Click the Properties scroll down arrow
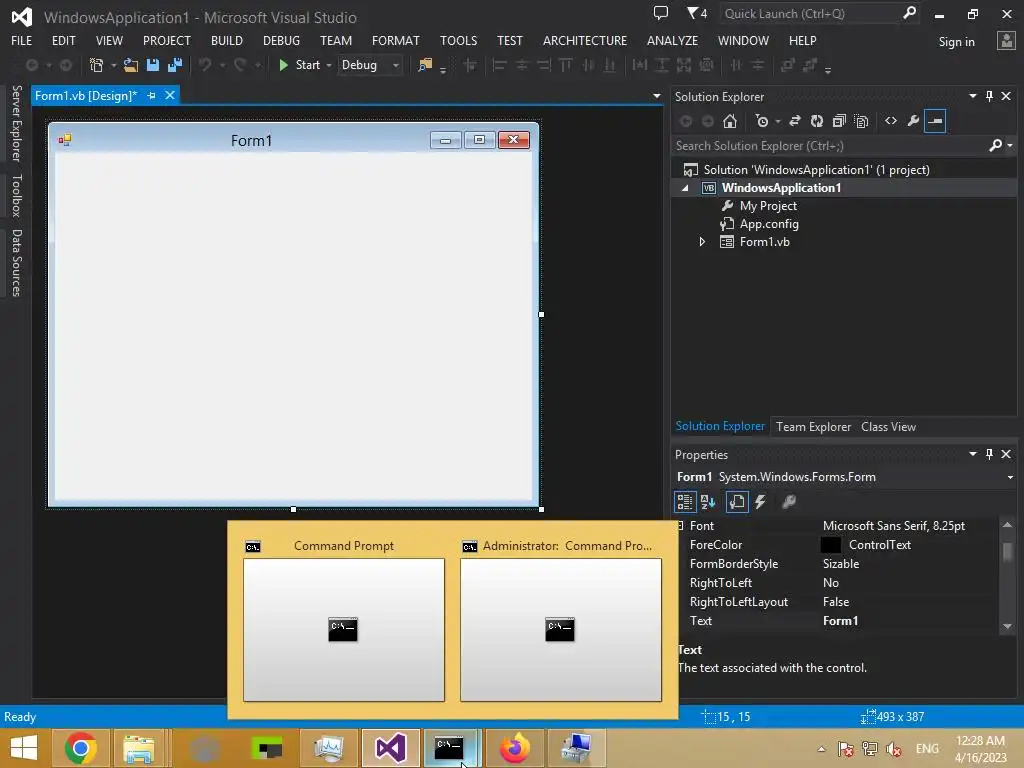 pyautogui.click(x=1007, y=626)
